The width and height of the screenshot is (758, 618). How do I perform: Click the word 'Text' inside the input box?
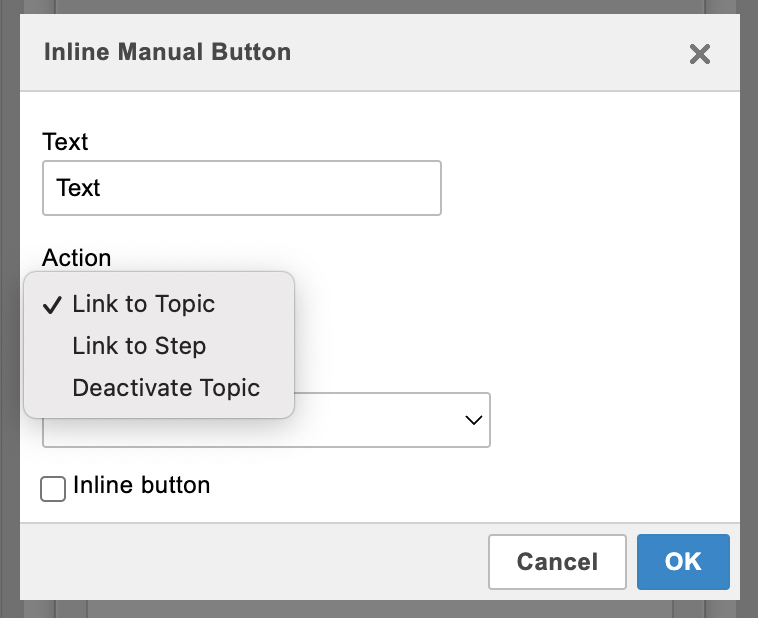79,188
